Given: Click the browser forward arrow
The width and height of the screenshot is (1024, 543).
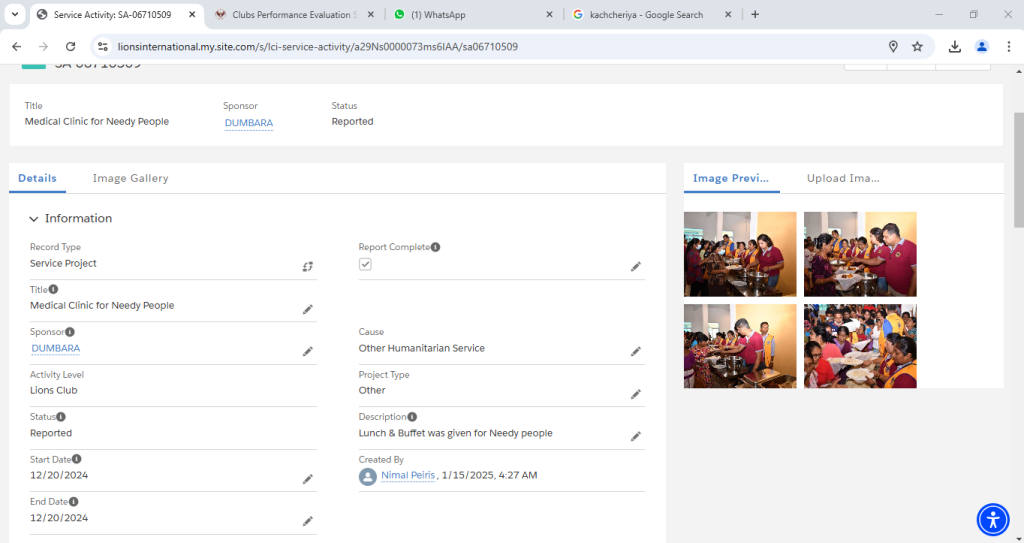Looking at the screenshot, I should (x=43, y=46).
